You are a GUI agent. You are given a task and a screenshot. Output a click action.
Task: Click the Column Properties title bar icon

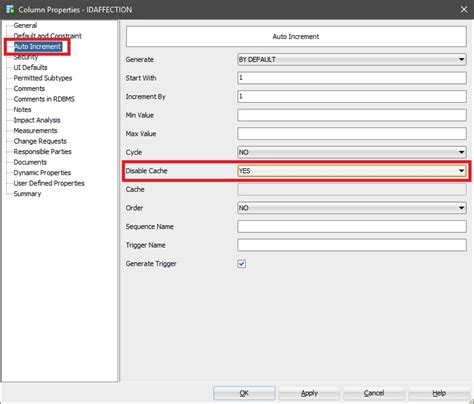10,9
